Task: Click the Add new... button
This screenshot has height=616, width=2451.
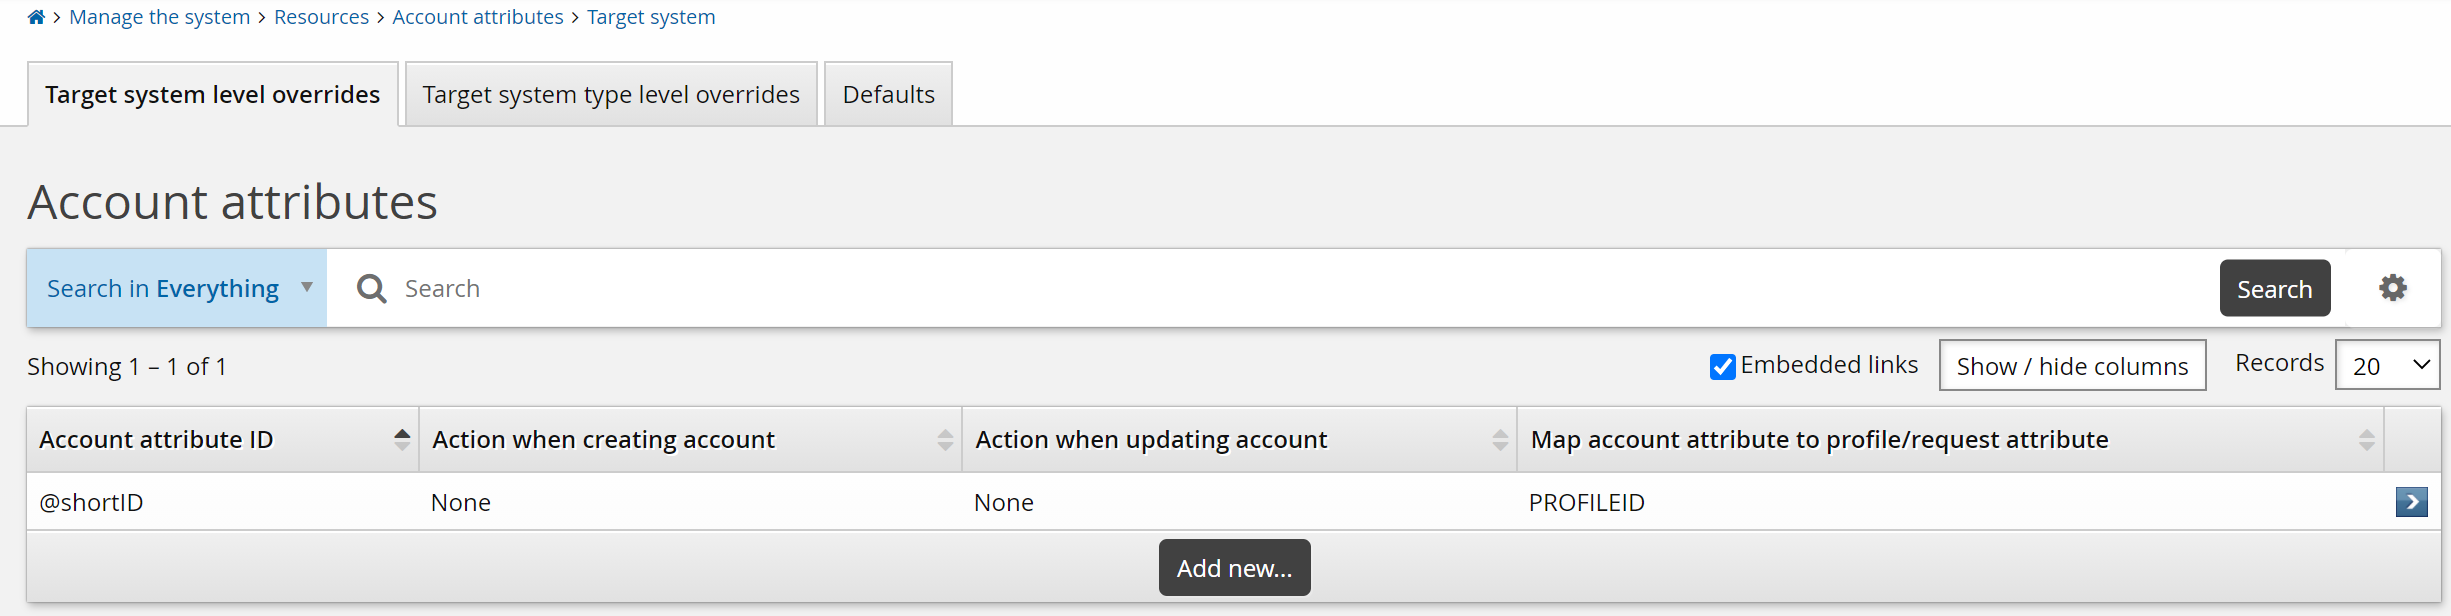Action: (x=1234, y=568)
